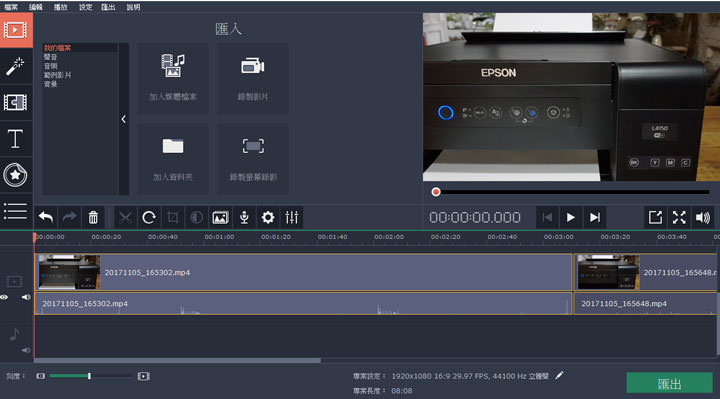
Task: Select video clip 20171105_165648 thumbnail on timeline
Action: click(608, 272)
